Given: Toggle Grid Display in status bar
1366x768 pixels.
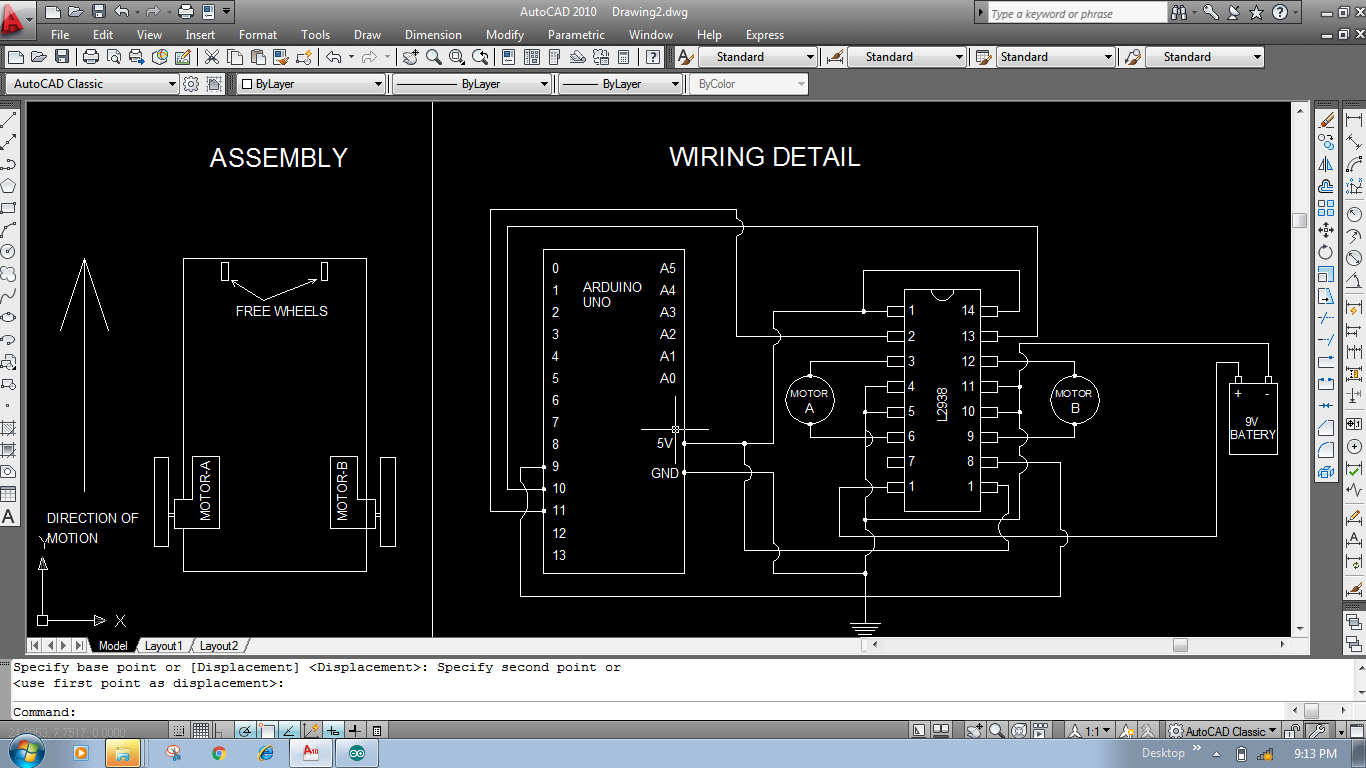Looking at the screenshot, I should pos(201,731).
